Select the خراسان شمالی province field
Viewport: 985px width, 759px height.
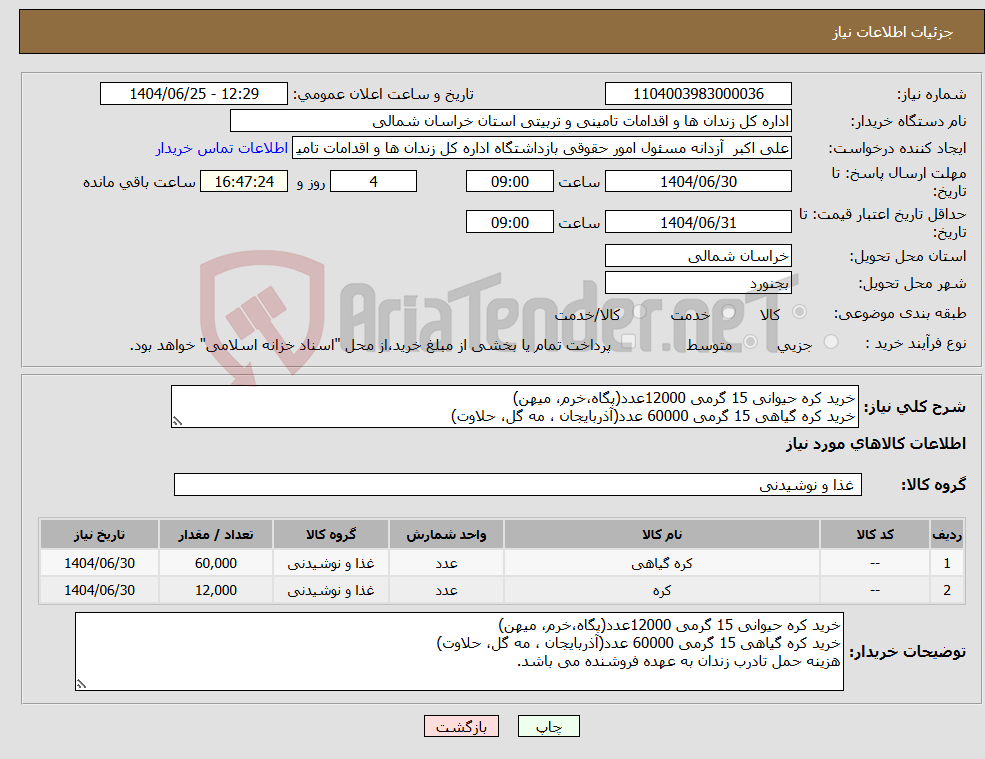pos(697,256)
